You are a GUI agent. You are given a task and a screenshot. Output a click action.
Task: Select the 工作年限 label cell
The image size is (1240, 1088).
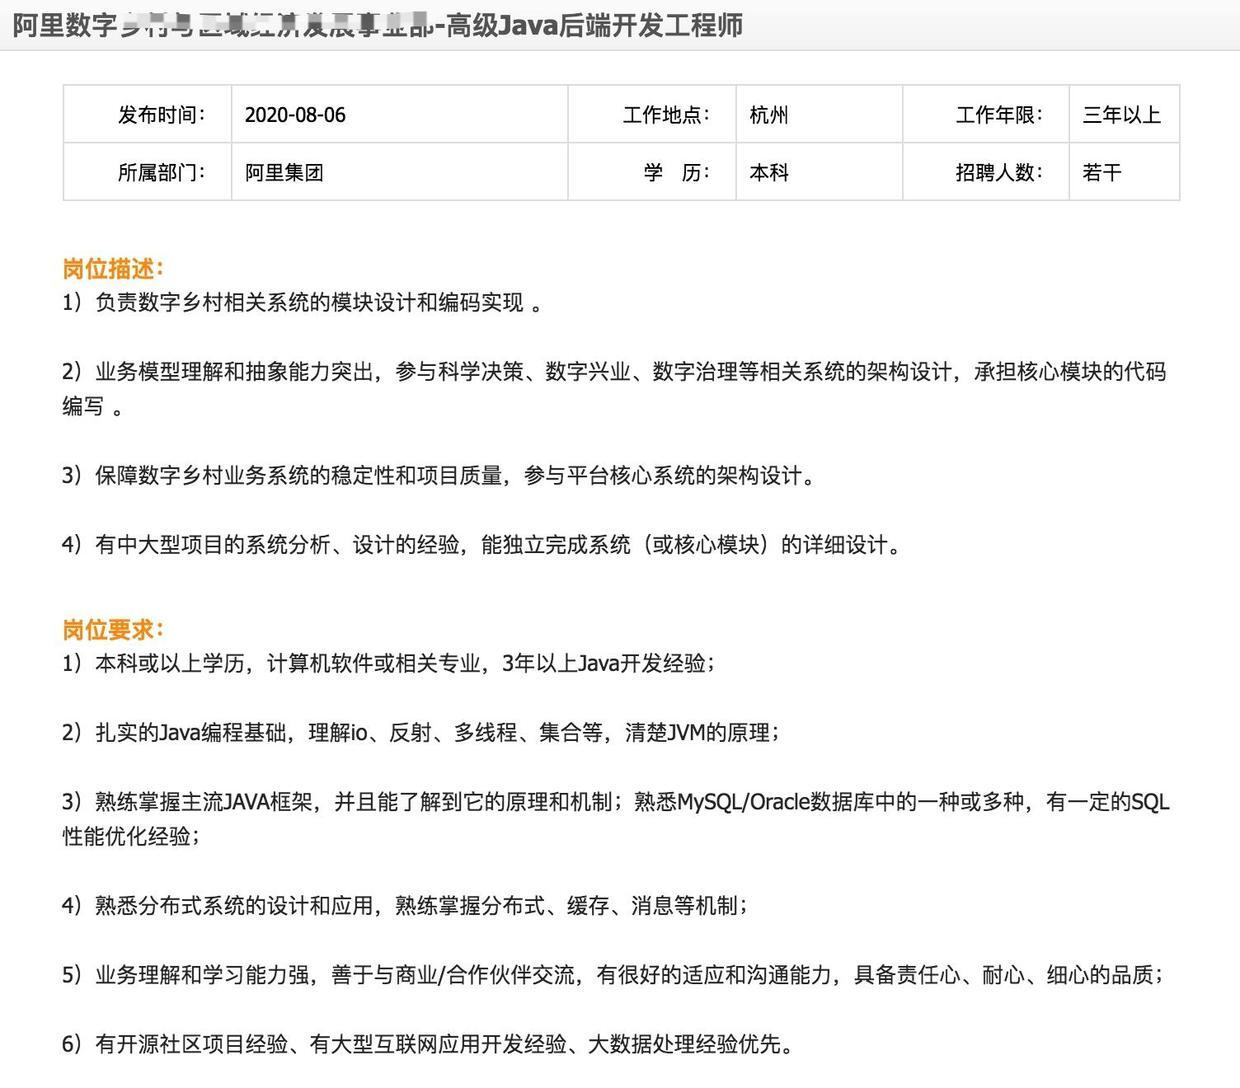(987, 114)
